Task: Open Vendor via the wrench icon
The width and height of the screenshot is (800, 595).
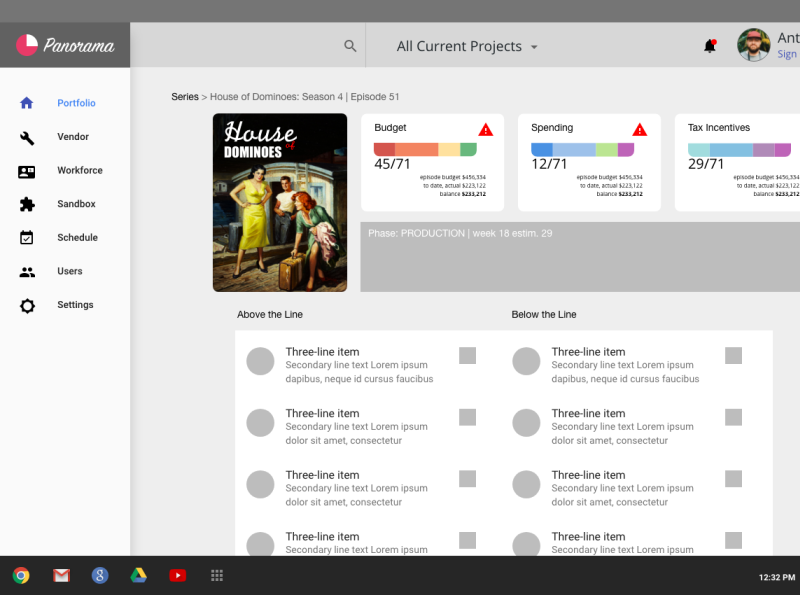Action: pos(27,137)
